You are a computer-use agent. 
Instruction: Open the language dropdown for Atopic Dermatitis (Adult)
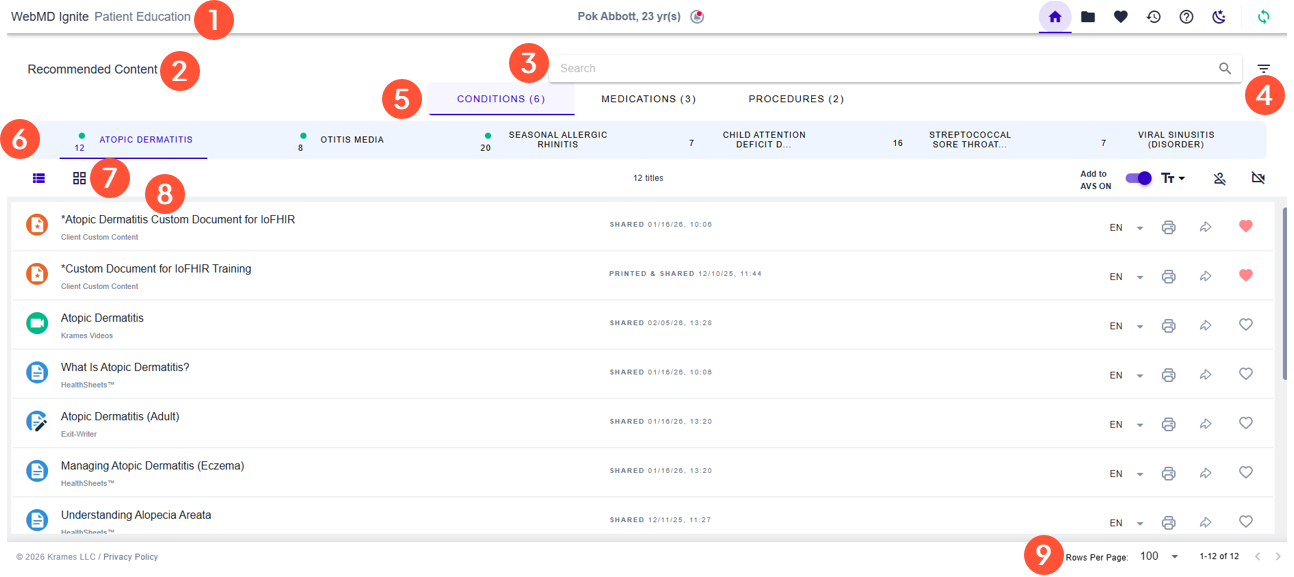[1140, 423]
